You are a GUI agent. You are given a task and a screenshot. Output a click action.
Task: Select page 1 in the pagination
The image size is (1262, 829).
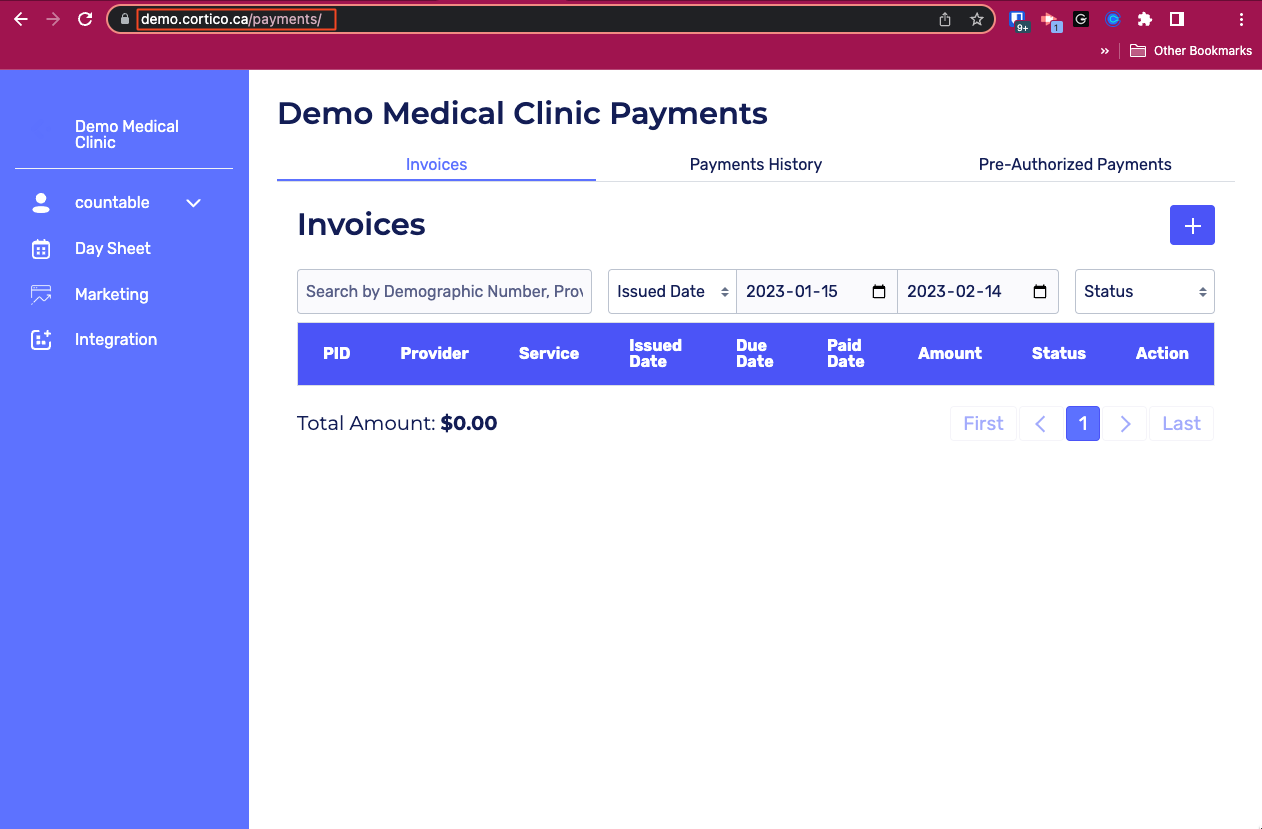tap(1083, 423)
